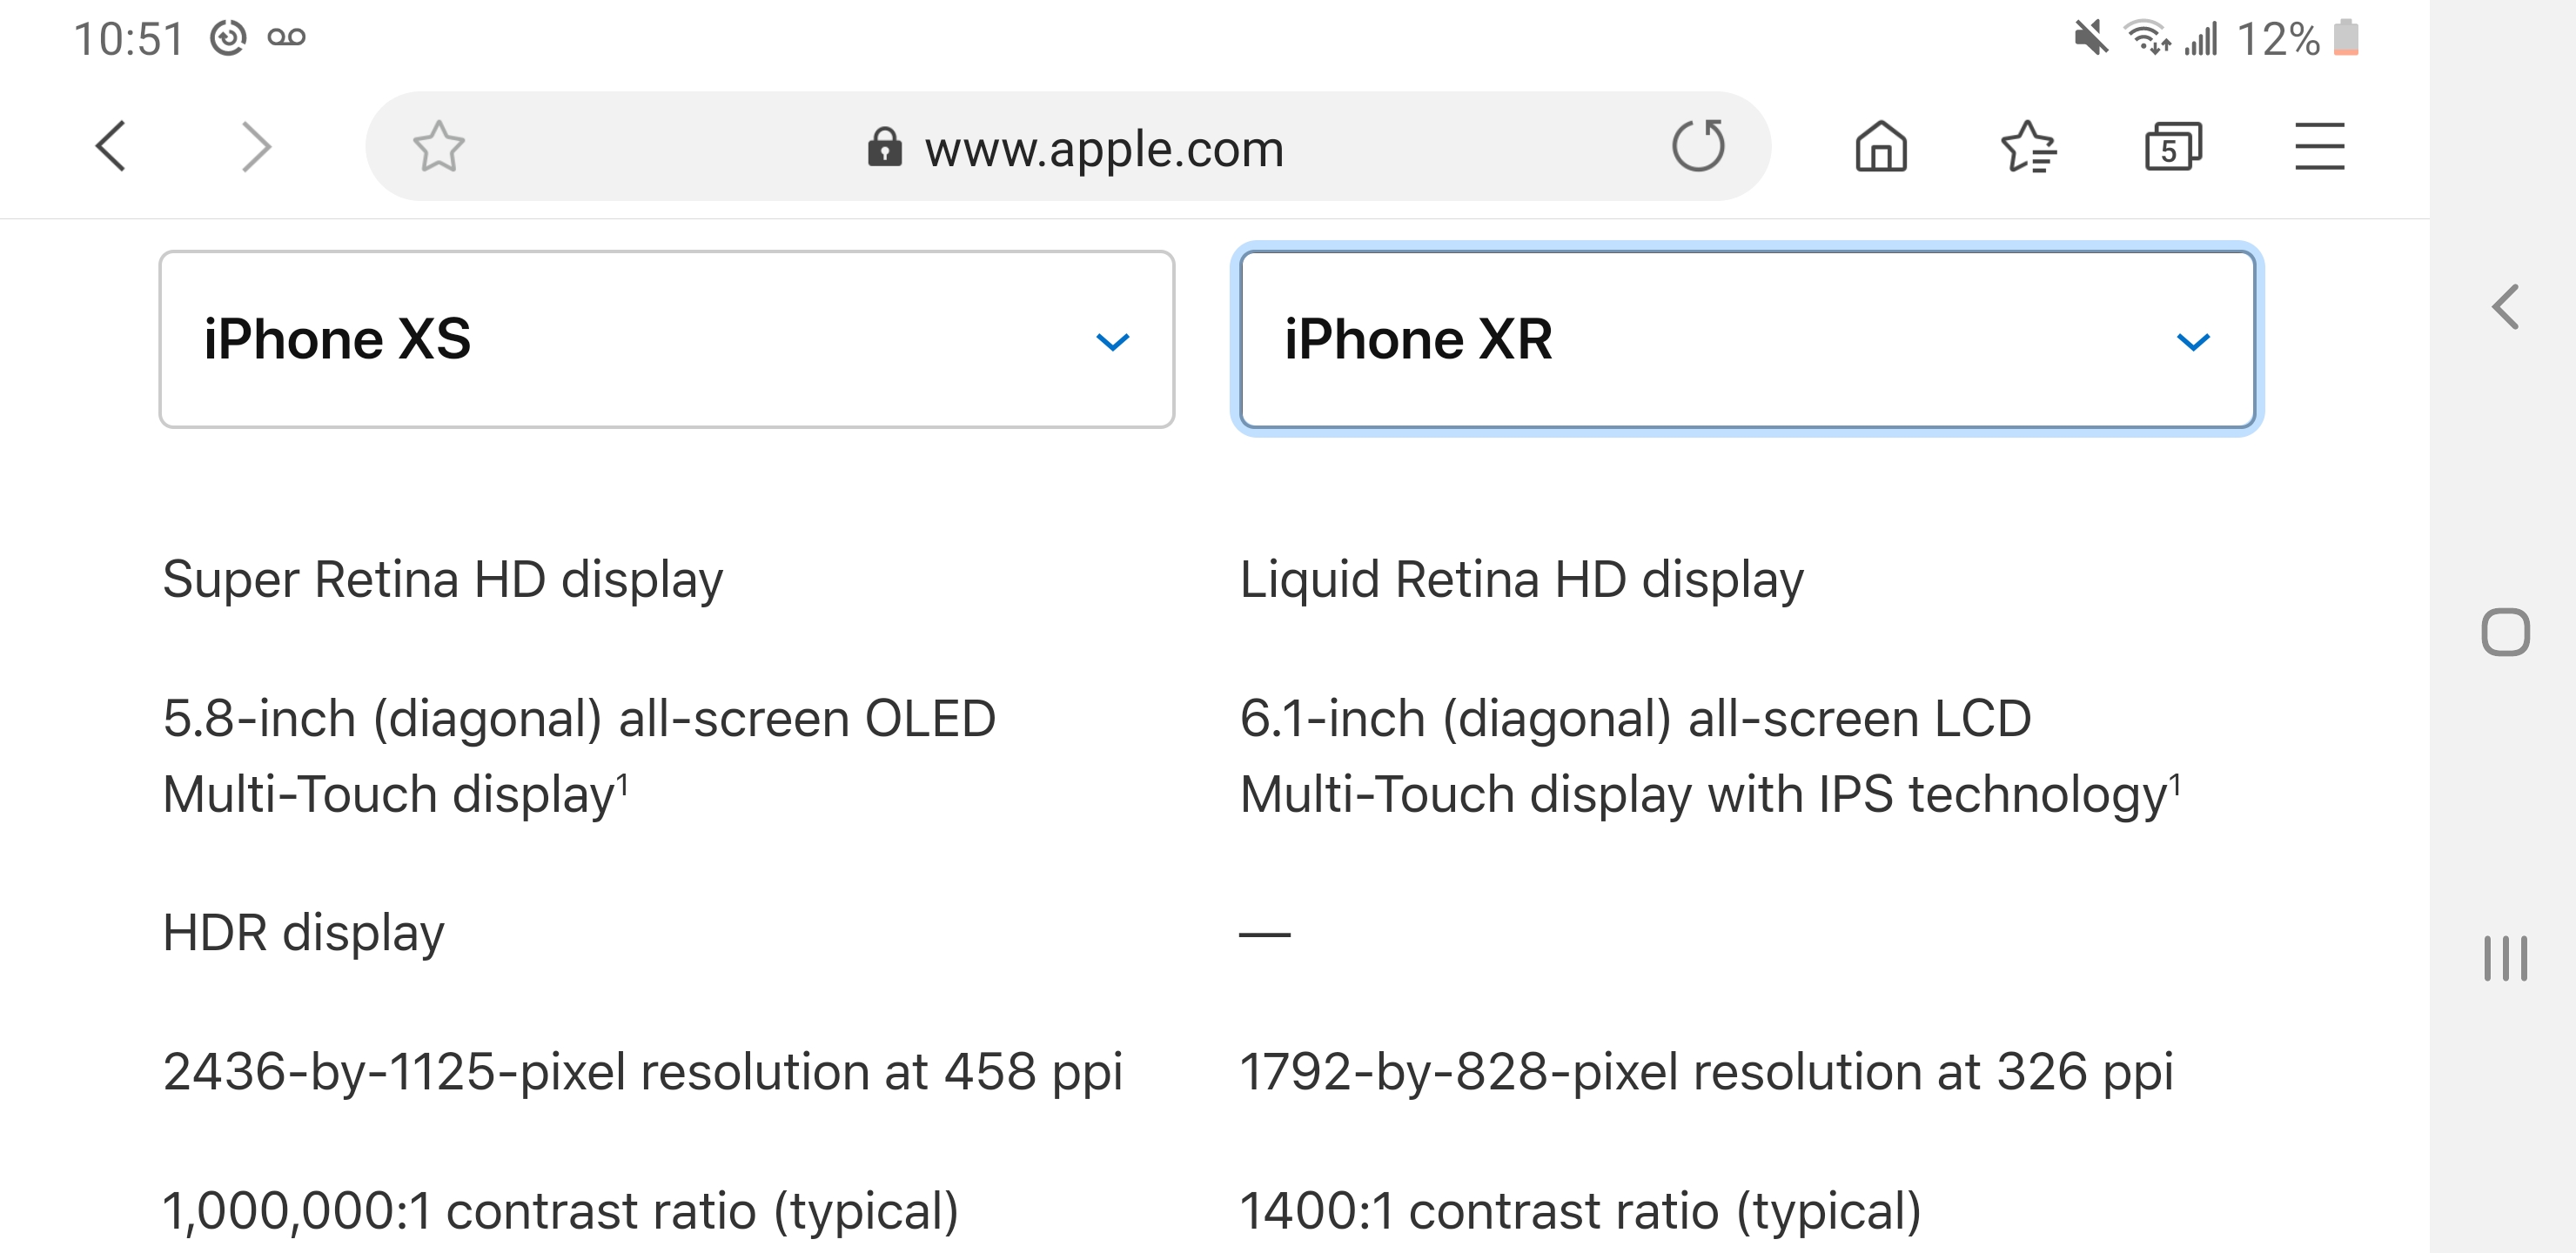
Task: Show the five open tabs
Action: (2173, 147)
